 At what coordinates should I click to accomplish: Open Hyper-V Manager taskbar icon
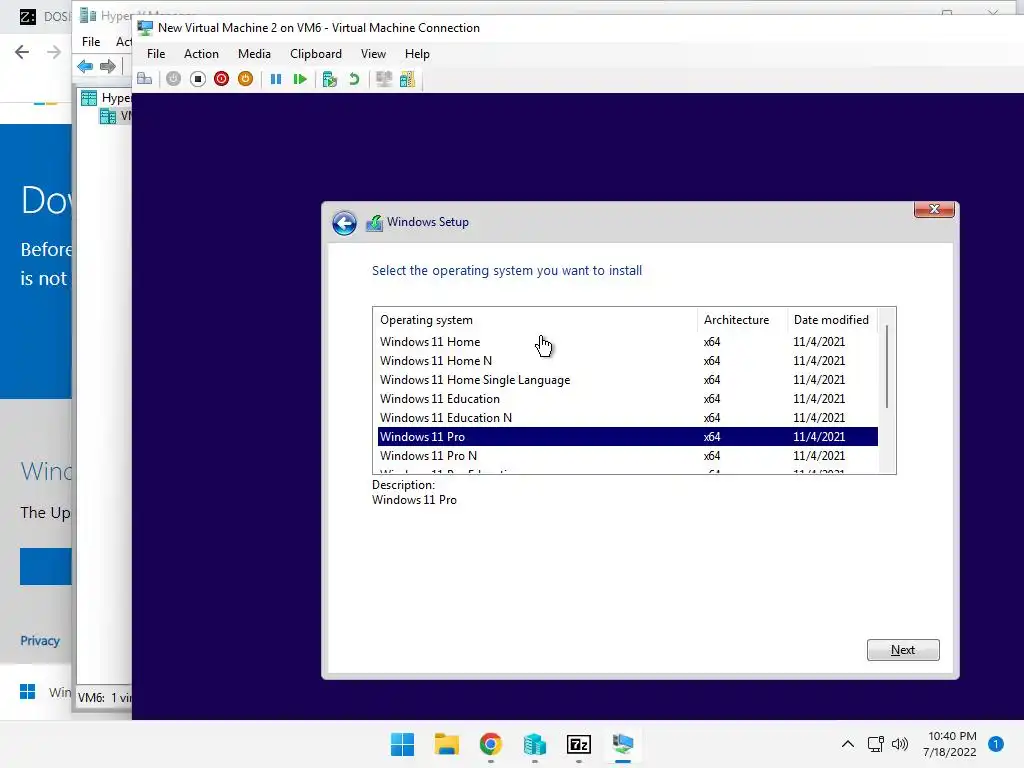tap(534, 744)
